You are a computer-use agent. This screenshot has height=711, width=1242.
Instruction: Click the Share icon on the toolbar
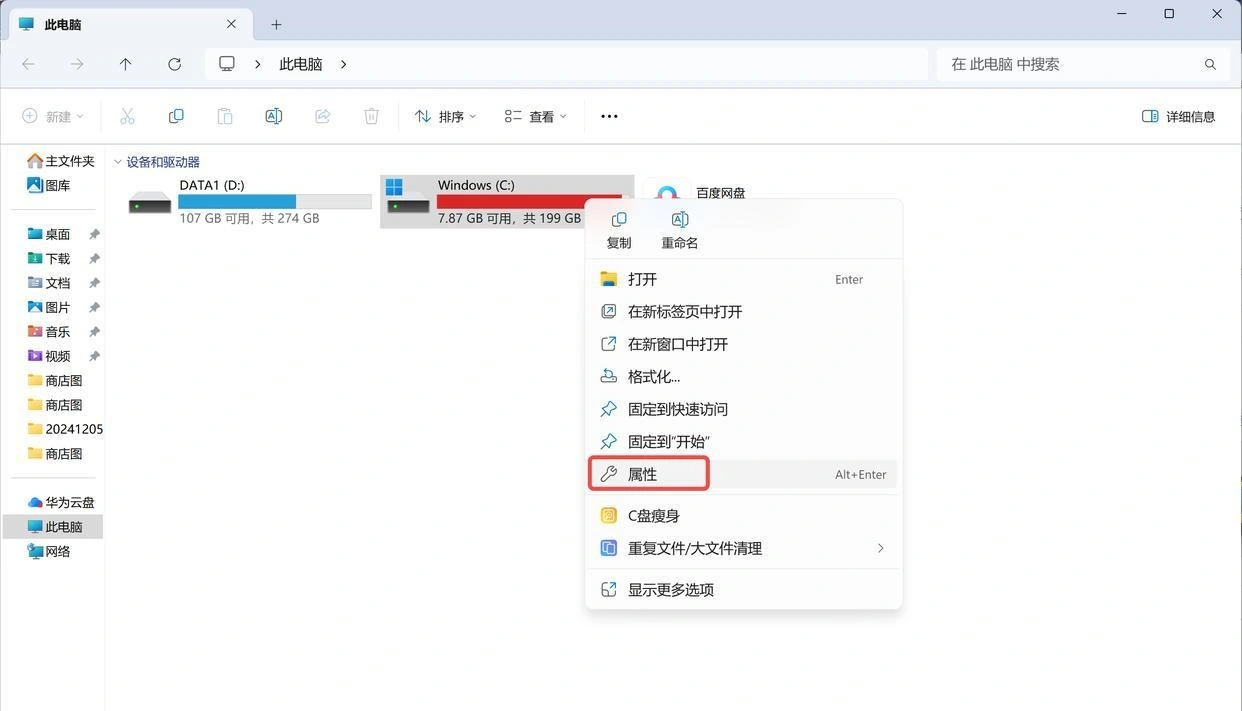tap(322, 116)
